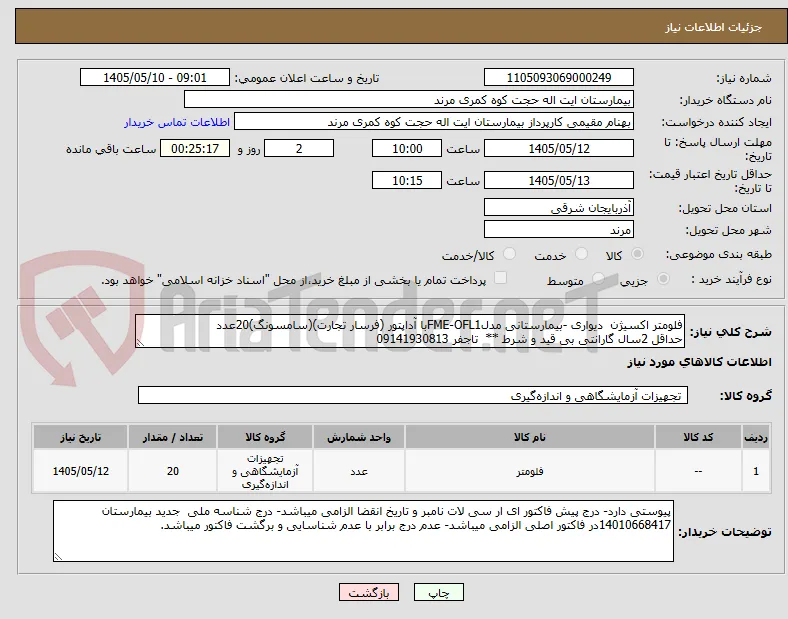Click the goods group تجهیزات آزمایشگاهی field
This screenshot has height=619, width=788.
click(413, 395)
